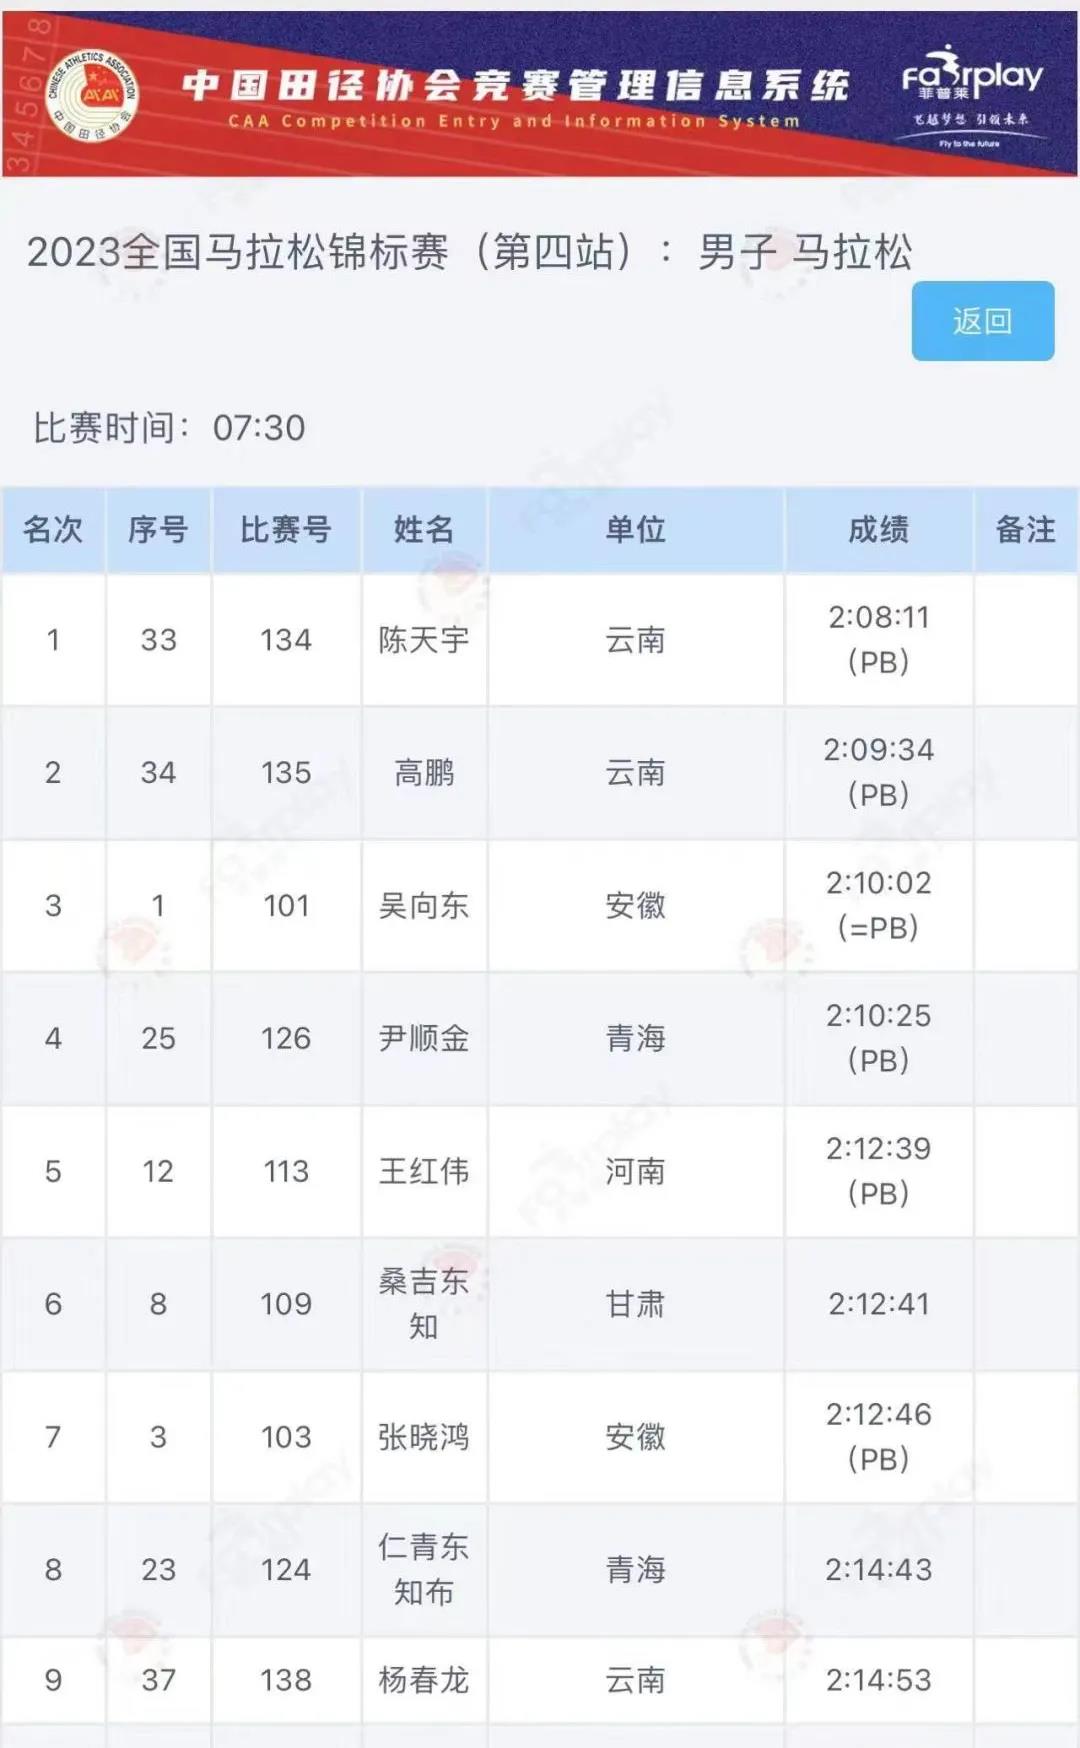The height and width of the screenshot is (1748, 1080).
Task: Click the 备注 column header
Action: (1025, 529)
